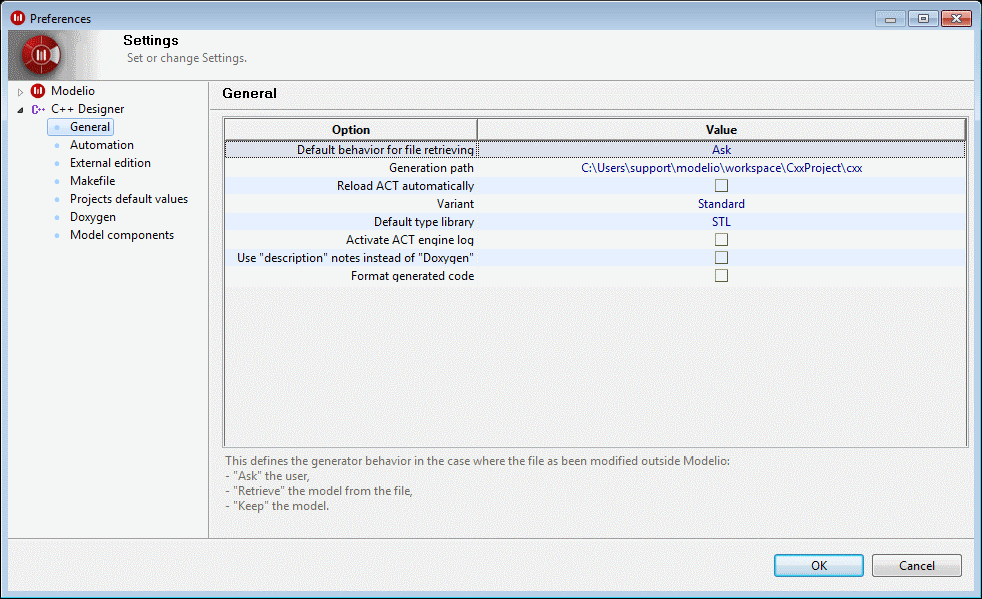Minimize the Preferences window
Image resolution: width=982 pixels, height=599 pixels.
(890, 19)
